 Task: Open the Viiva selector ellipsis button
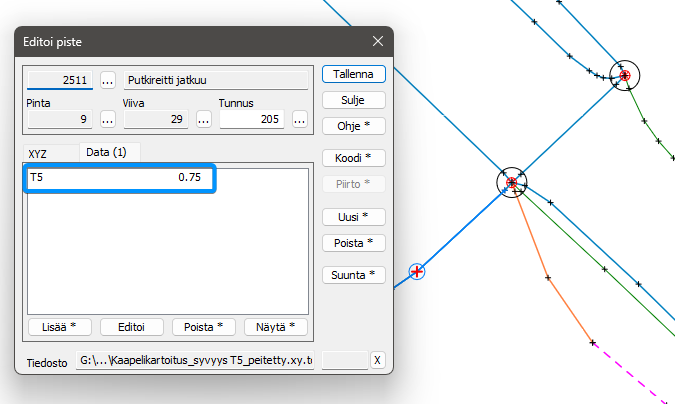(203, 119)
